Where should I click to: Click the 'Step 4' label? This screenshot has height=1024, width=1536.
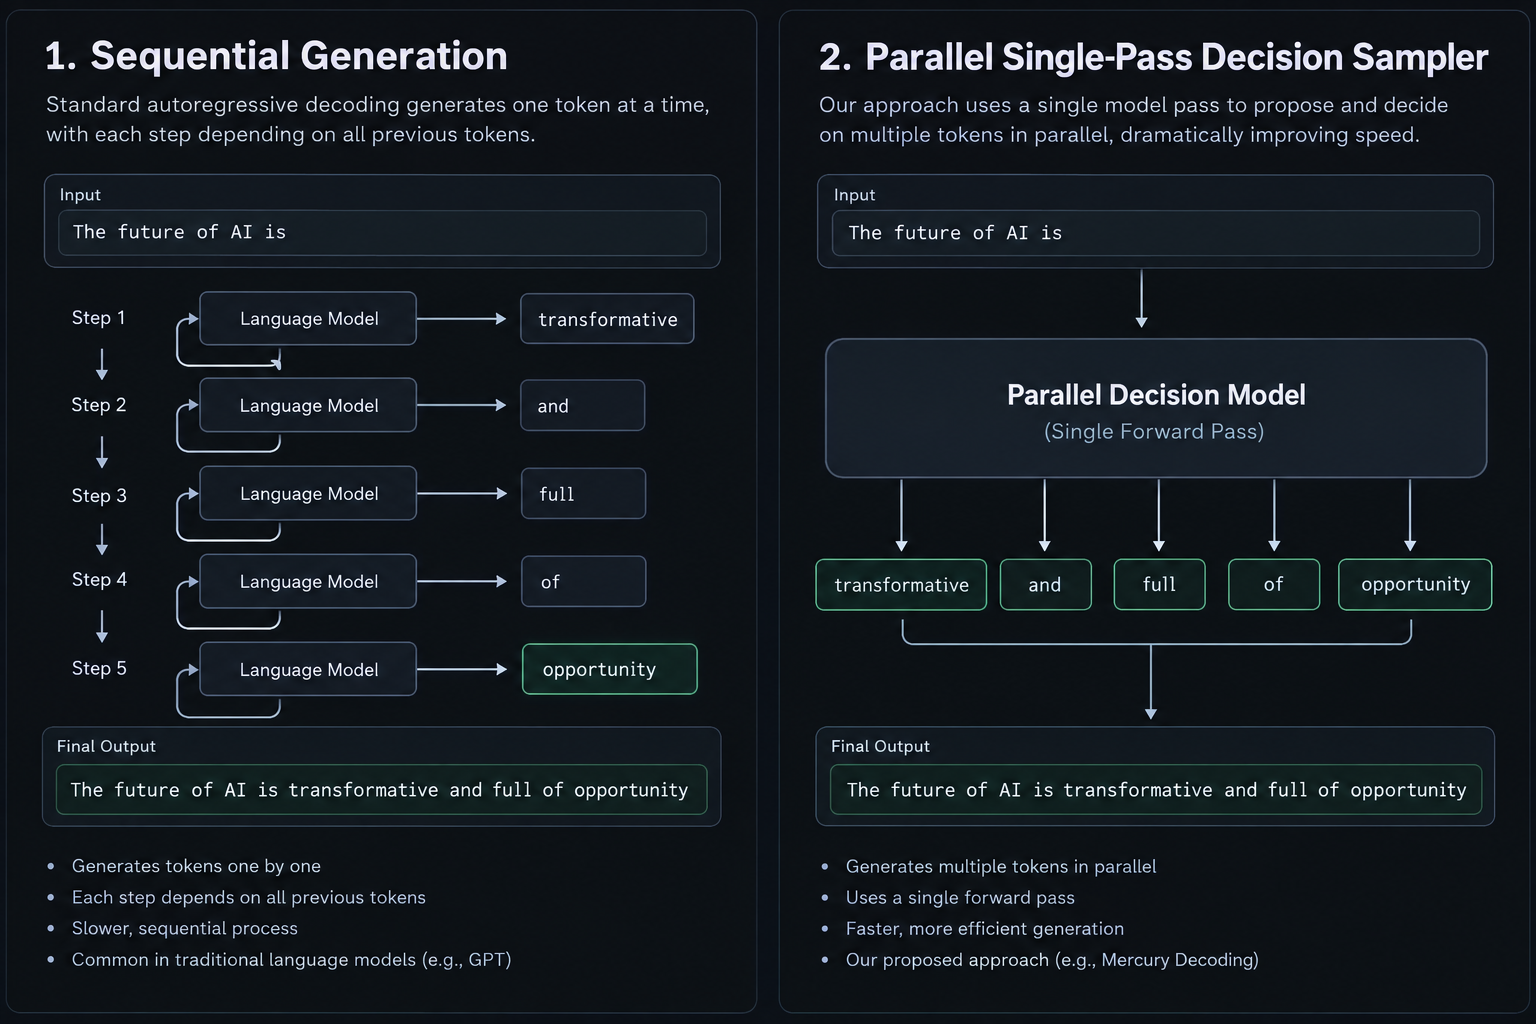(99, 580)
